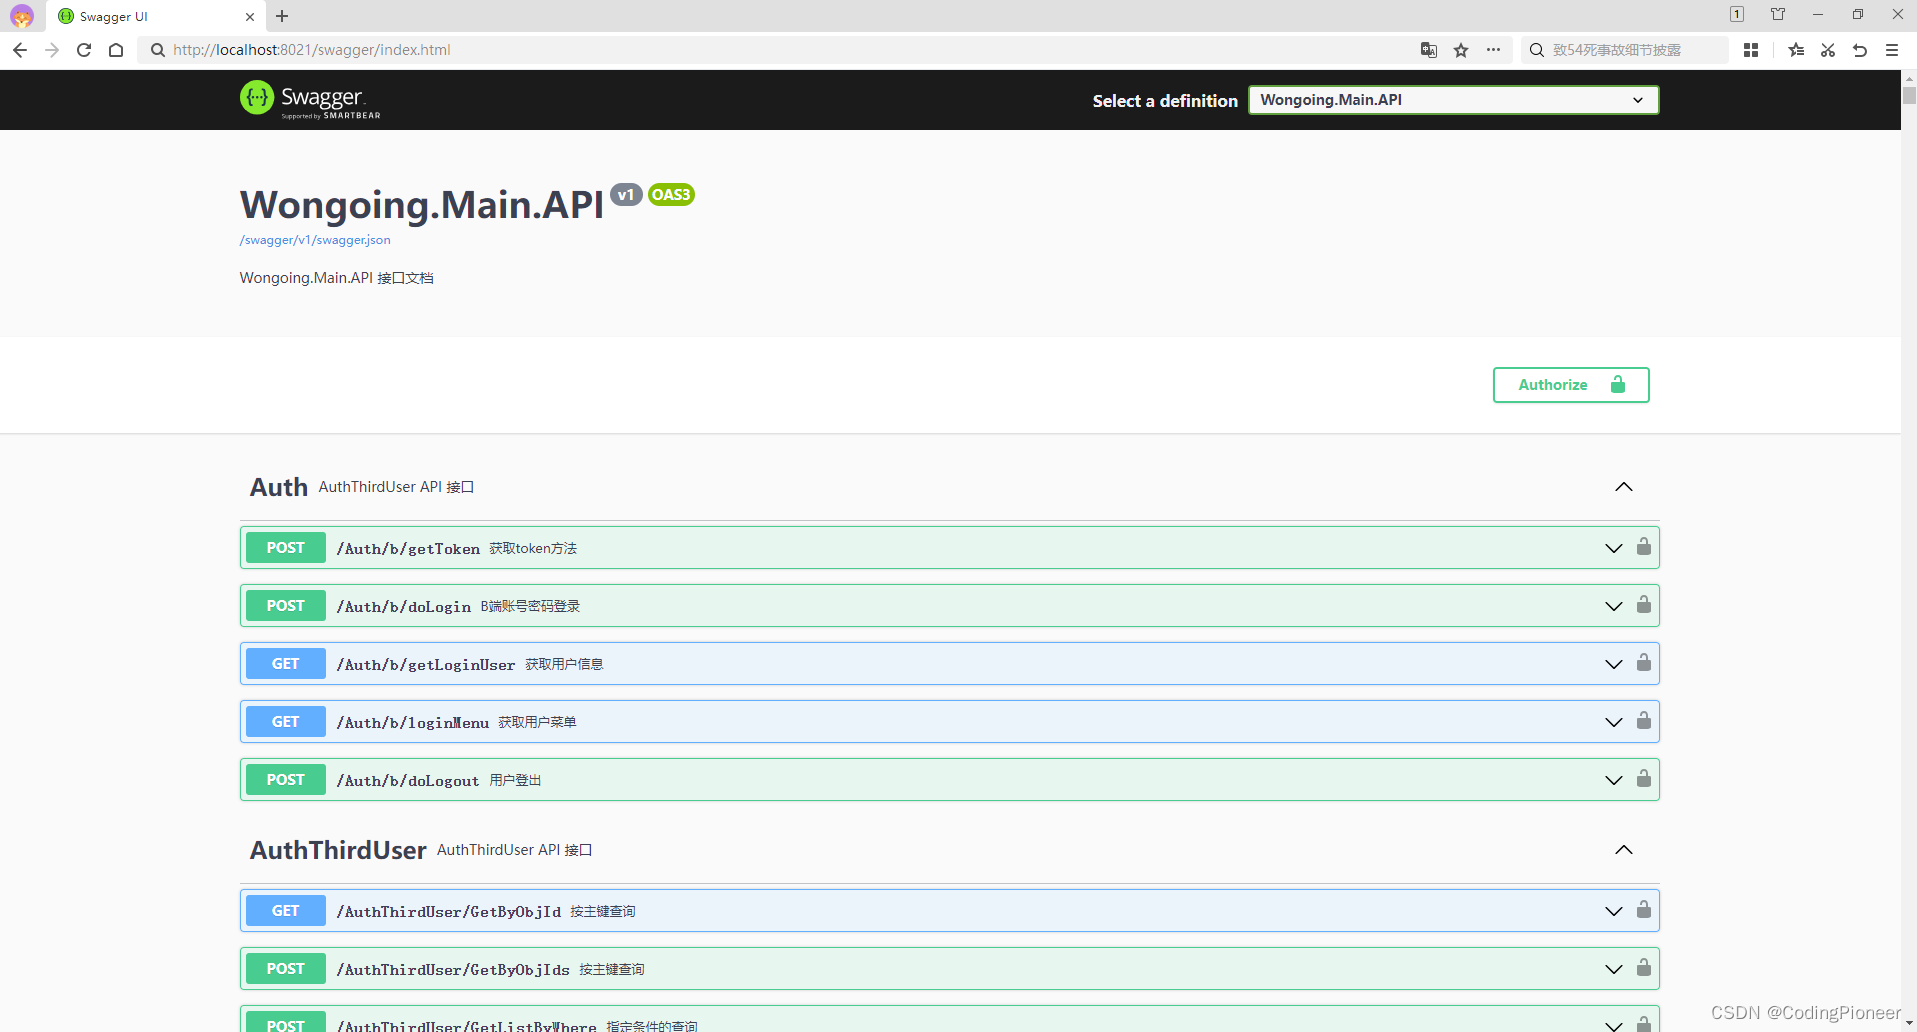Click the /AuthThirdUser/GetByObjIds path text
Image resolution: width=1917 pixels, height=1032 pixels.
click(x=453, y=970)
